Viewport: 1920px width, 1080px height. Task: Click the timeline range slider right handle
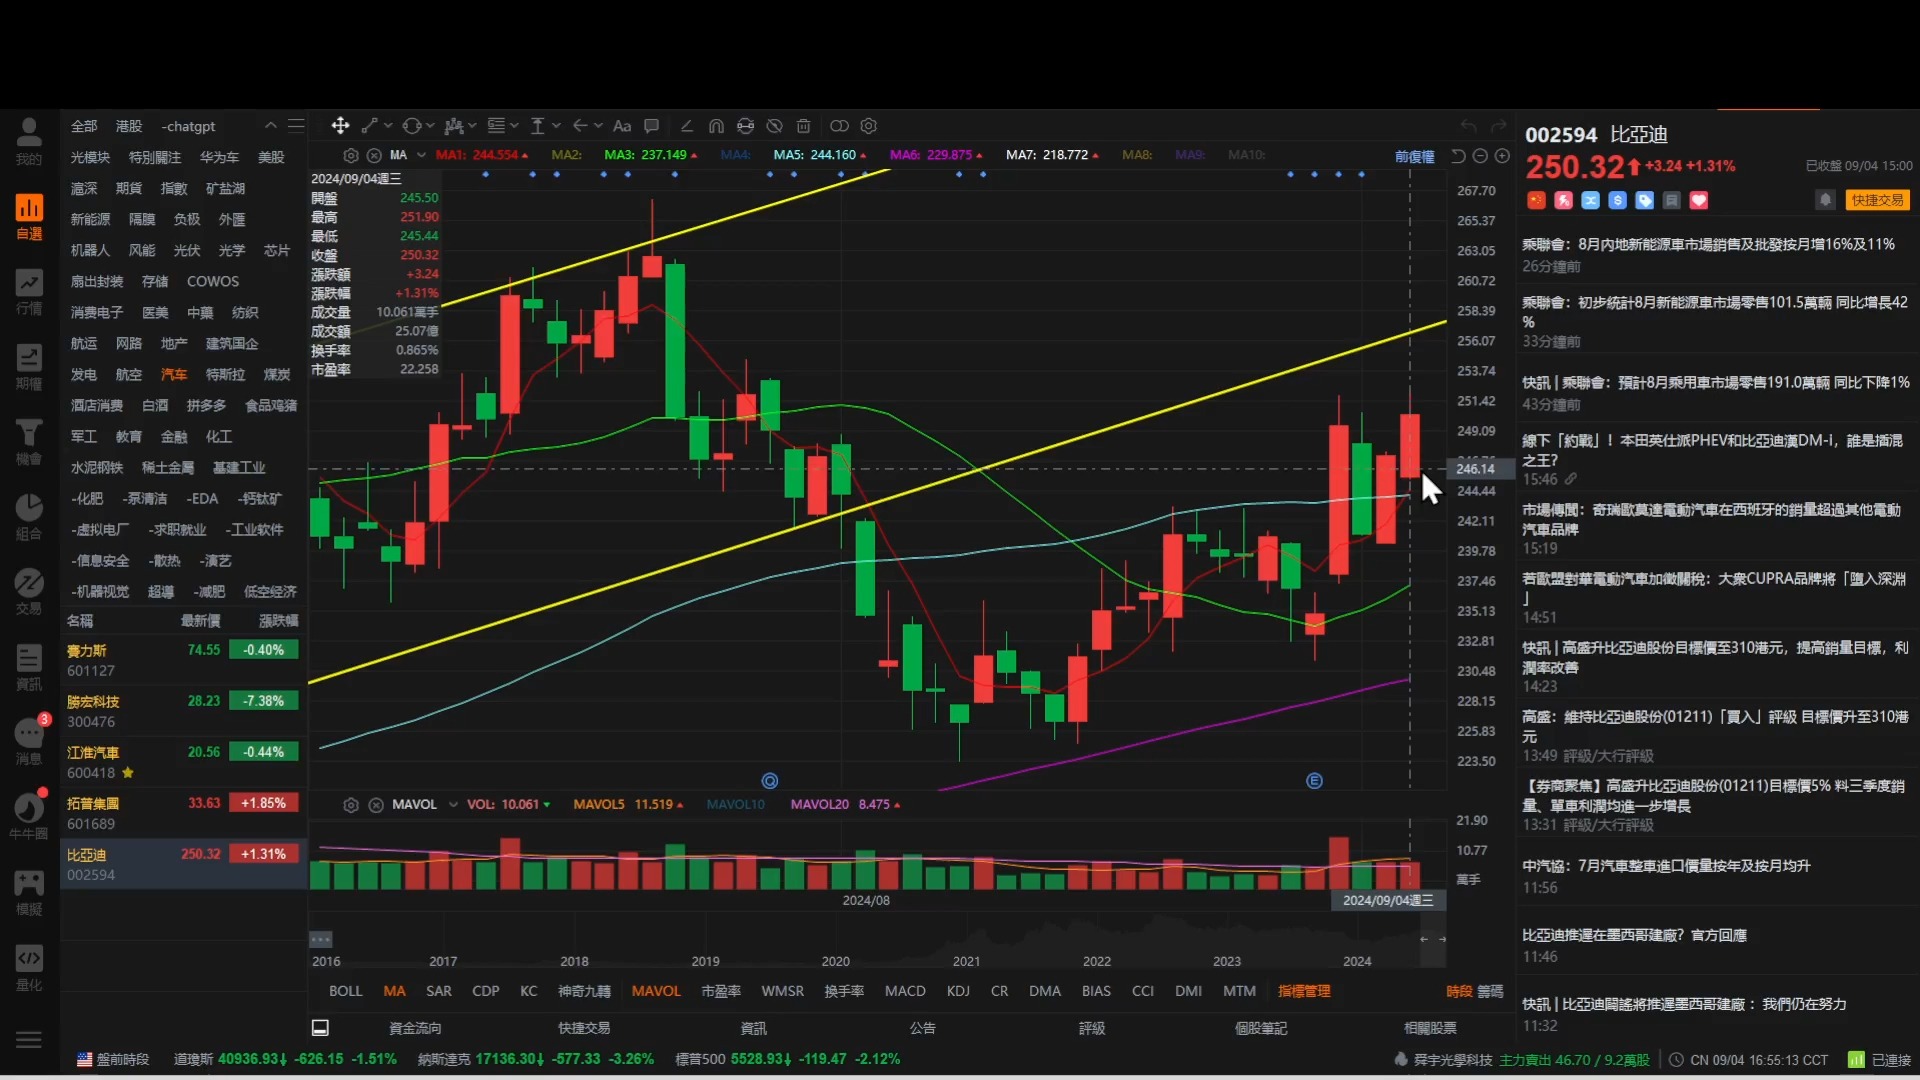pos(1442,939)
